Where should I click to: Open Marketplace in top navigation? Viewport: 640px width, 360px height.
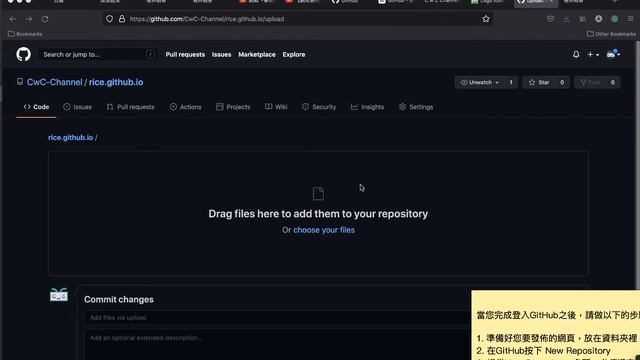(x=257, y=54)
